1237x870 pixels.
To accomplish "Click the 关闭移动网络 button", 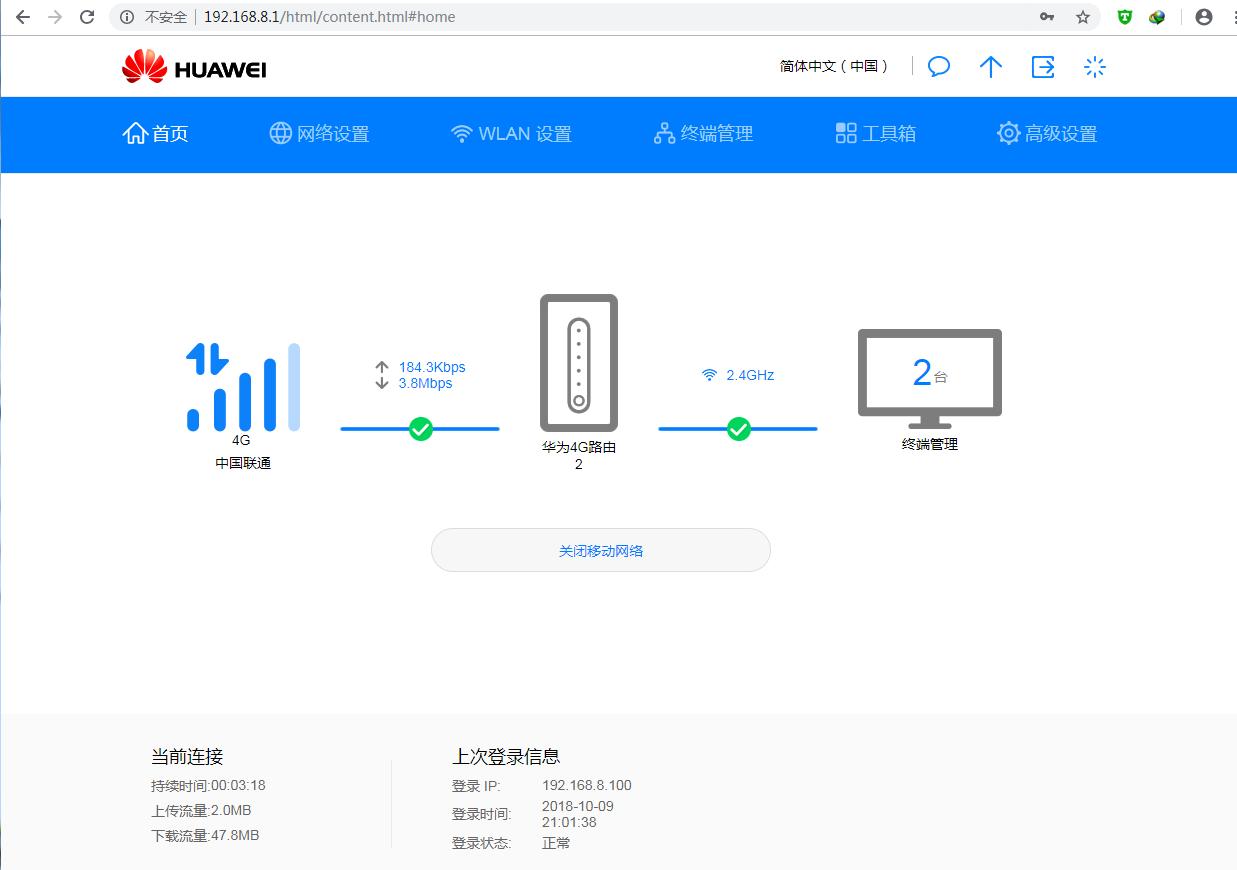I will [x=601, y=550].
